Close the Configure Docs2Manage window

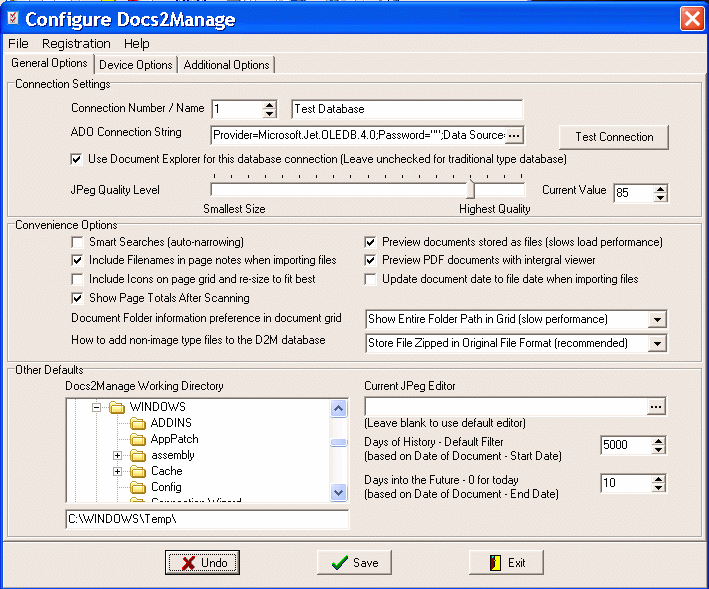tap(692, 19)
